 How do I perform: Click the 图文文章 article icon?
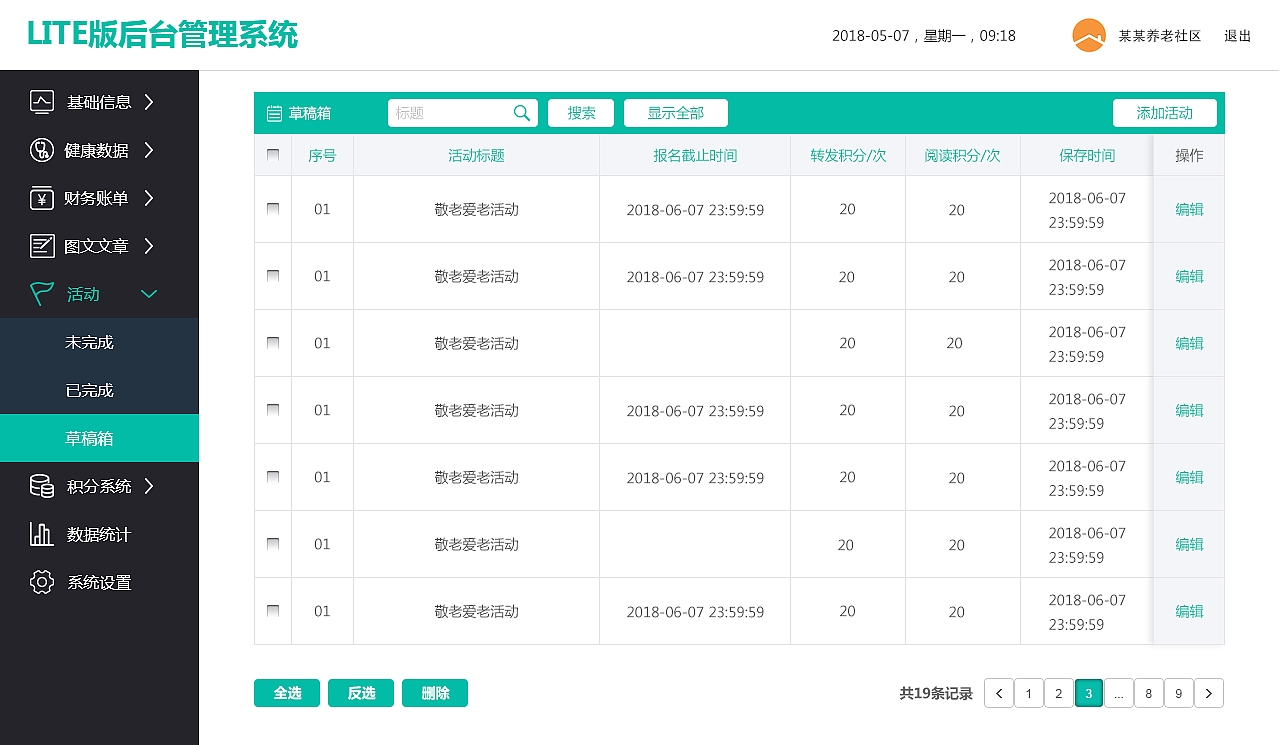point(40,245)
